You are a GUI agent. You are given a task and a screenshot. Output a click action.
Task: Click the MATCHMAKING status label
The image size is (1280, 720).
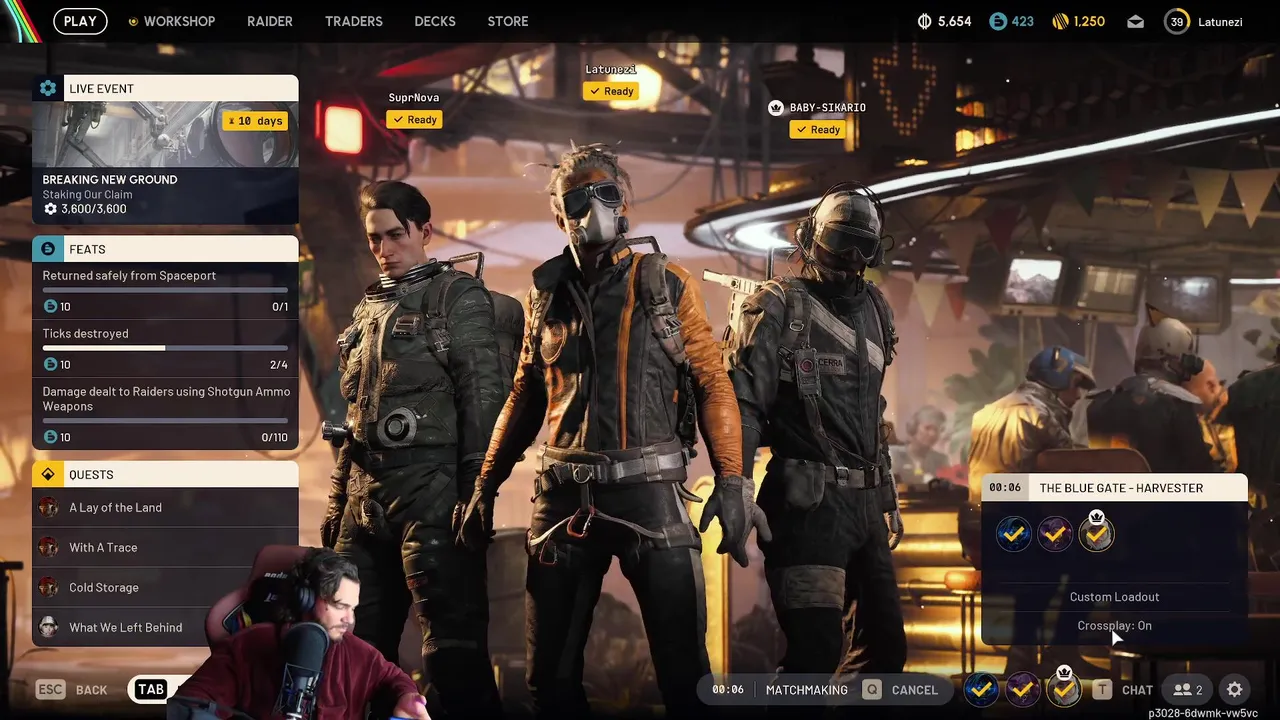click(x=806, y=690)
